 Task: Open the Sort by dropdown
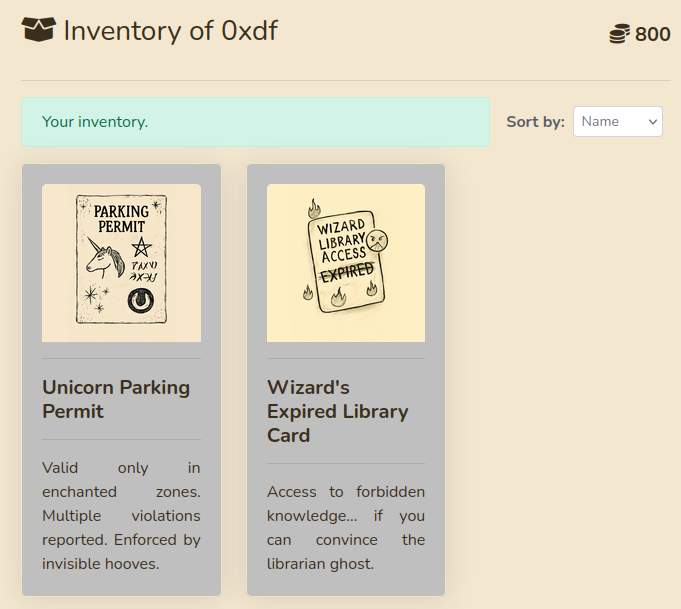[x=617, y=122]
